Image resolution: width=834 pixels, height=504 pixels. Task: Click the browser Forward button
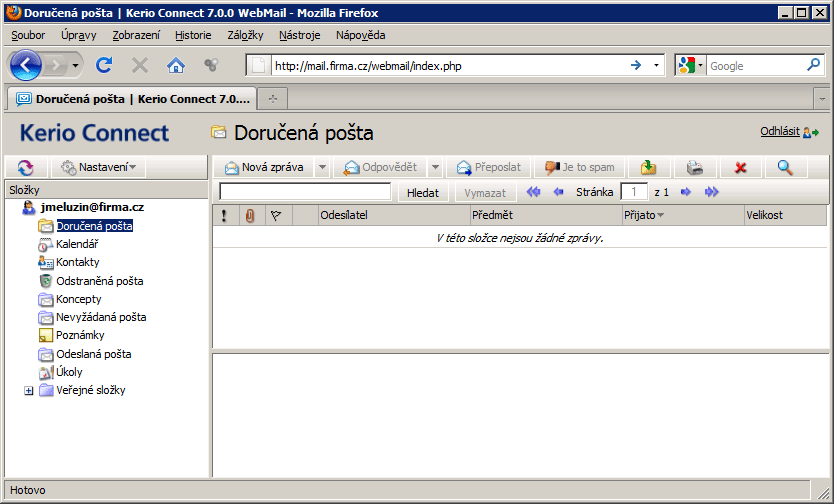tap(55, 65)
